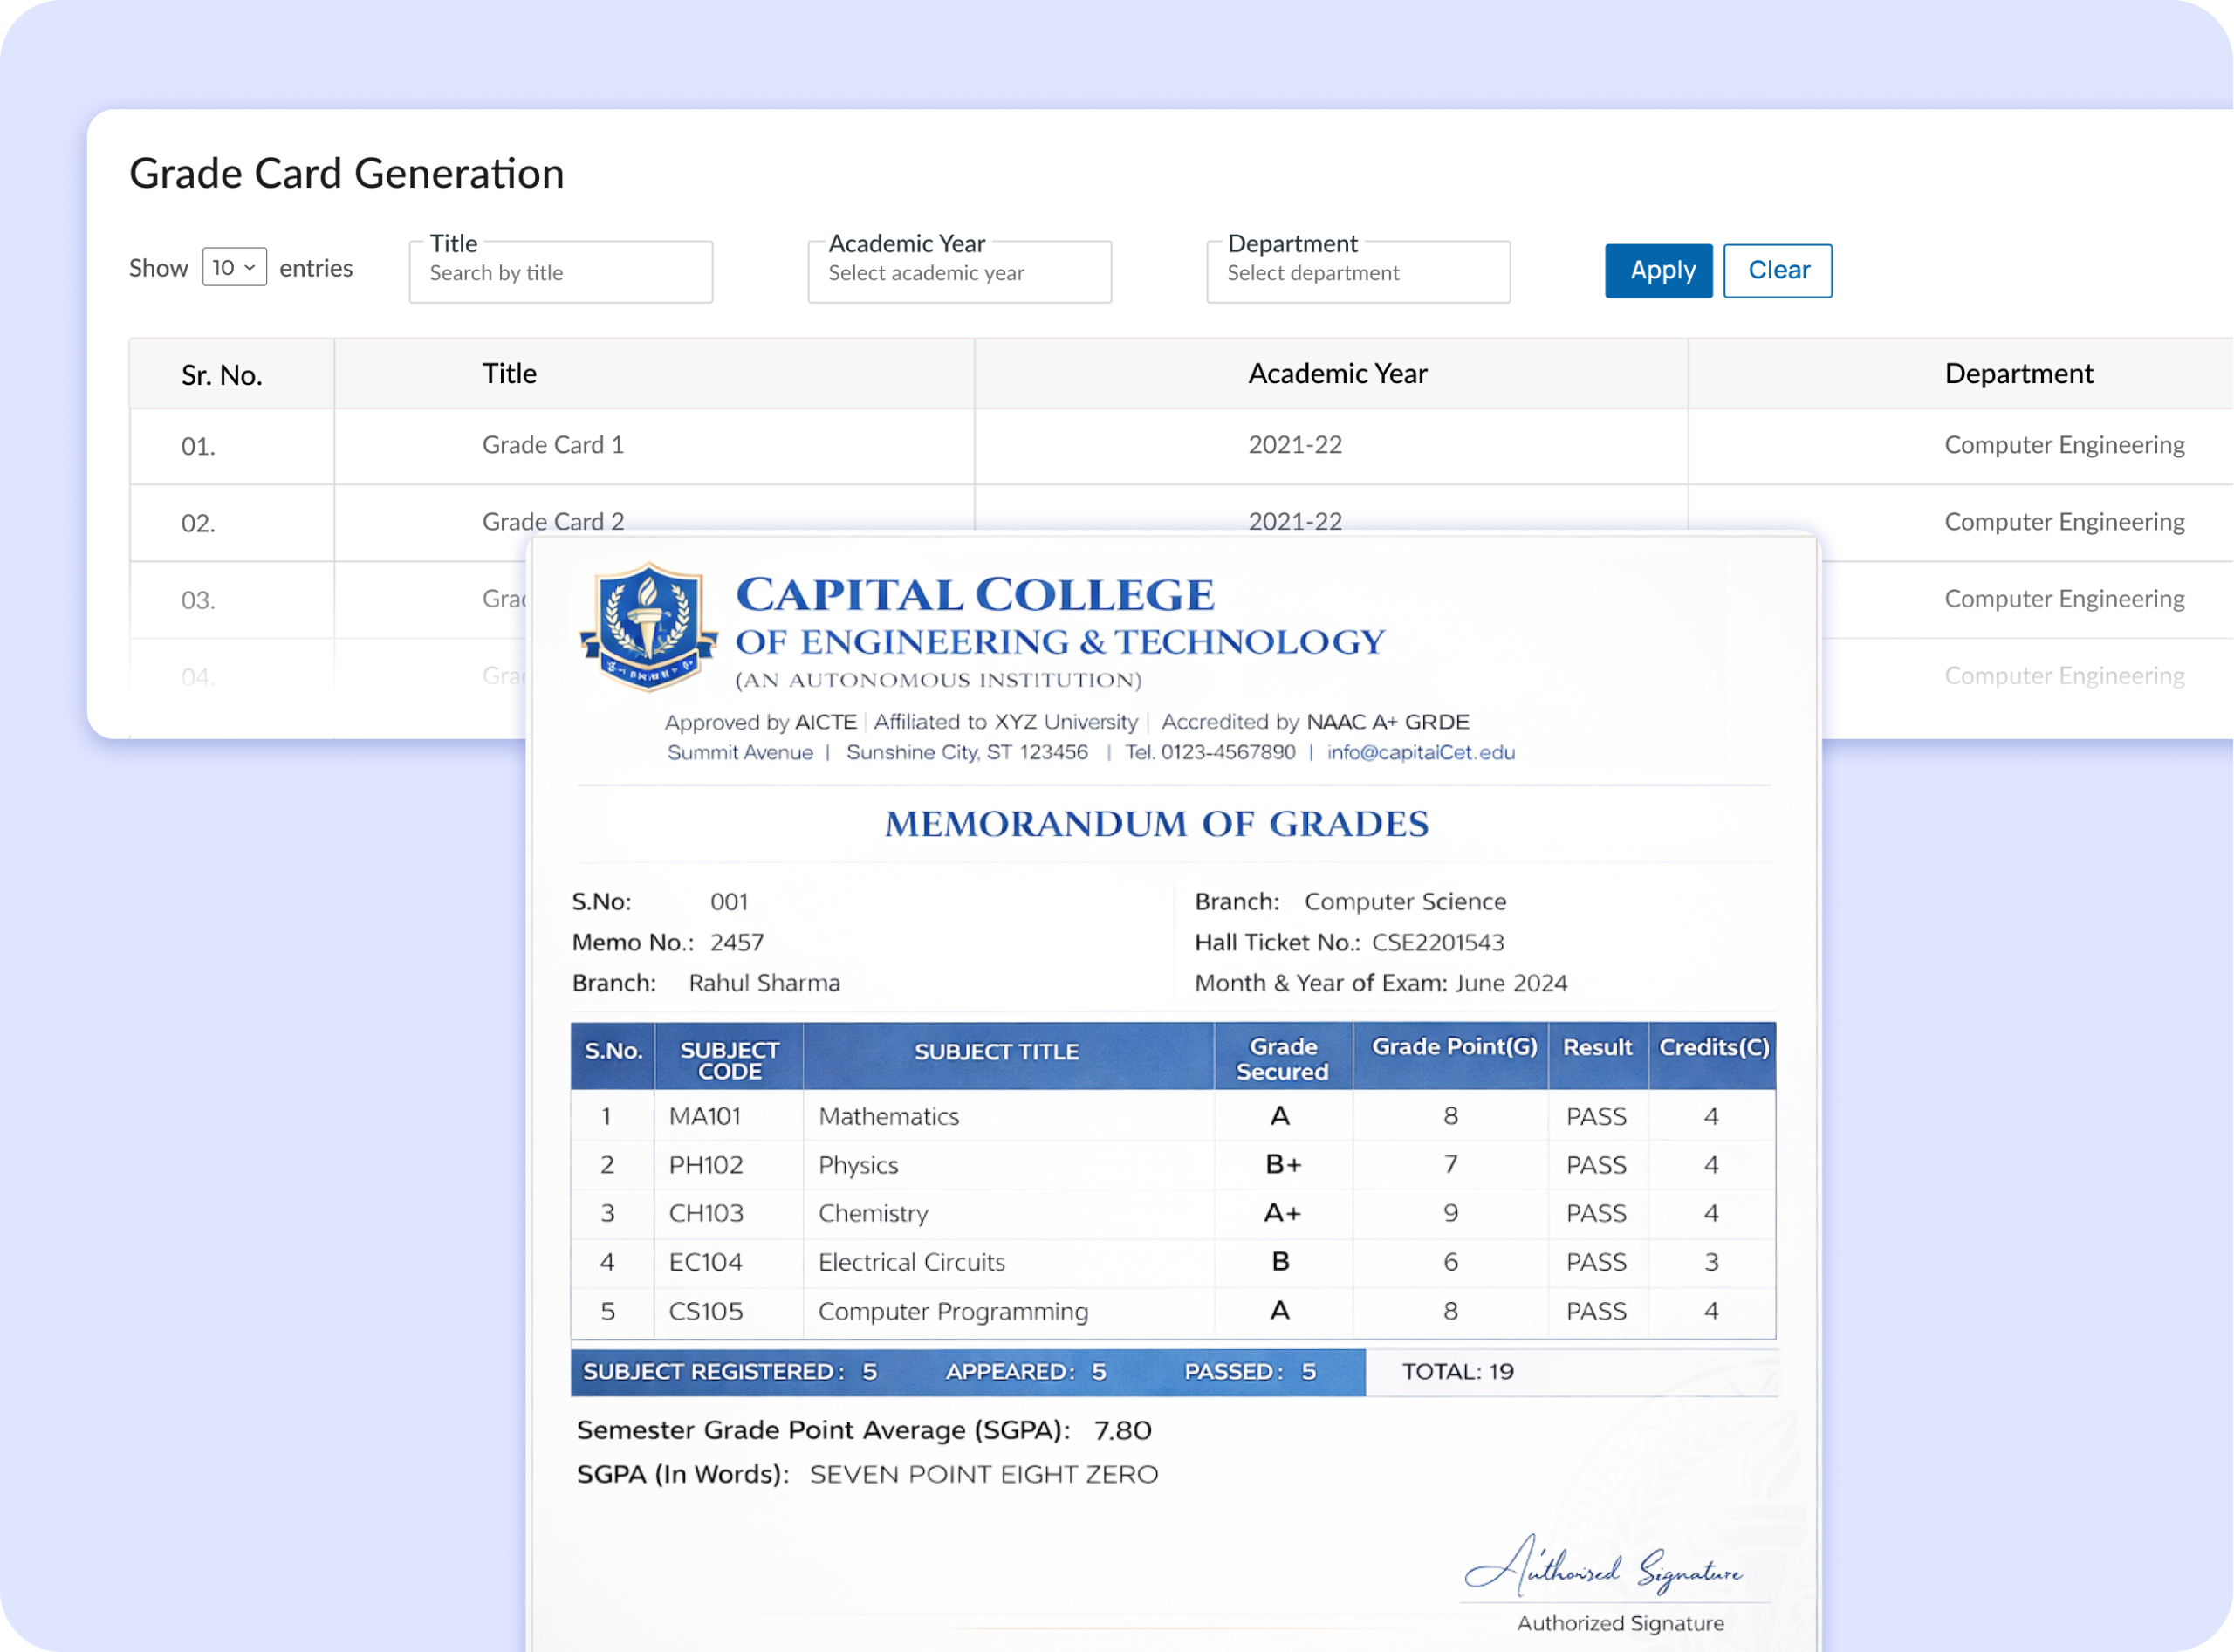Click the Academic Year column header
Viewport: 2234px width, 1652px height.
(x=1337, y=374)
